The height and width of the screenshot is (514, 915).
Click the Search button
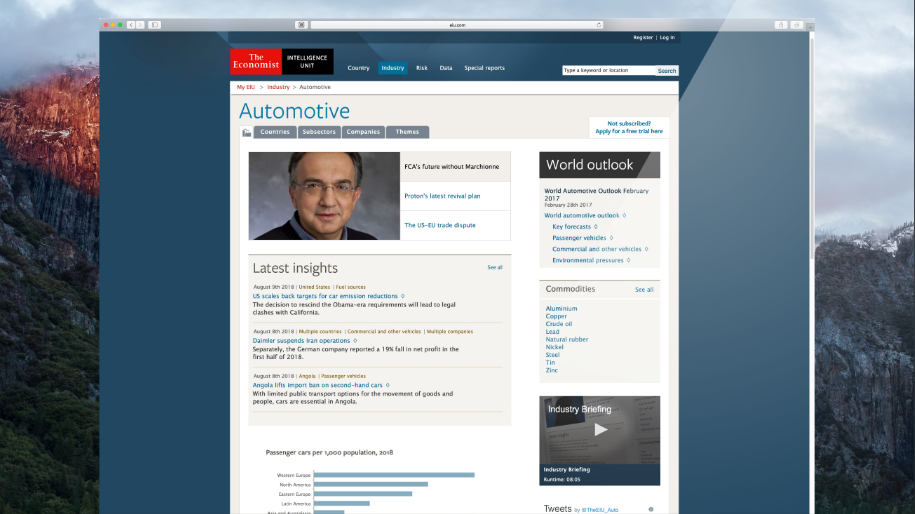pyautogui.click(x=667, y=71)
